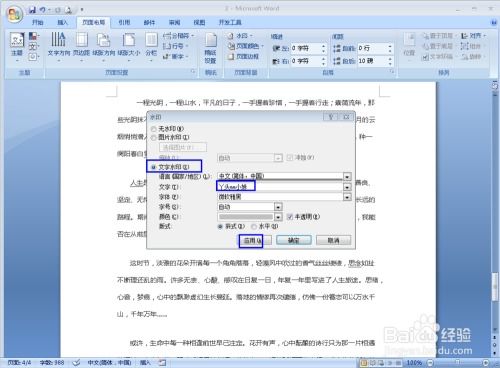Open Text Direction (文字方向) options
The image size is (500, 368).
point(58,47)
